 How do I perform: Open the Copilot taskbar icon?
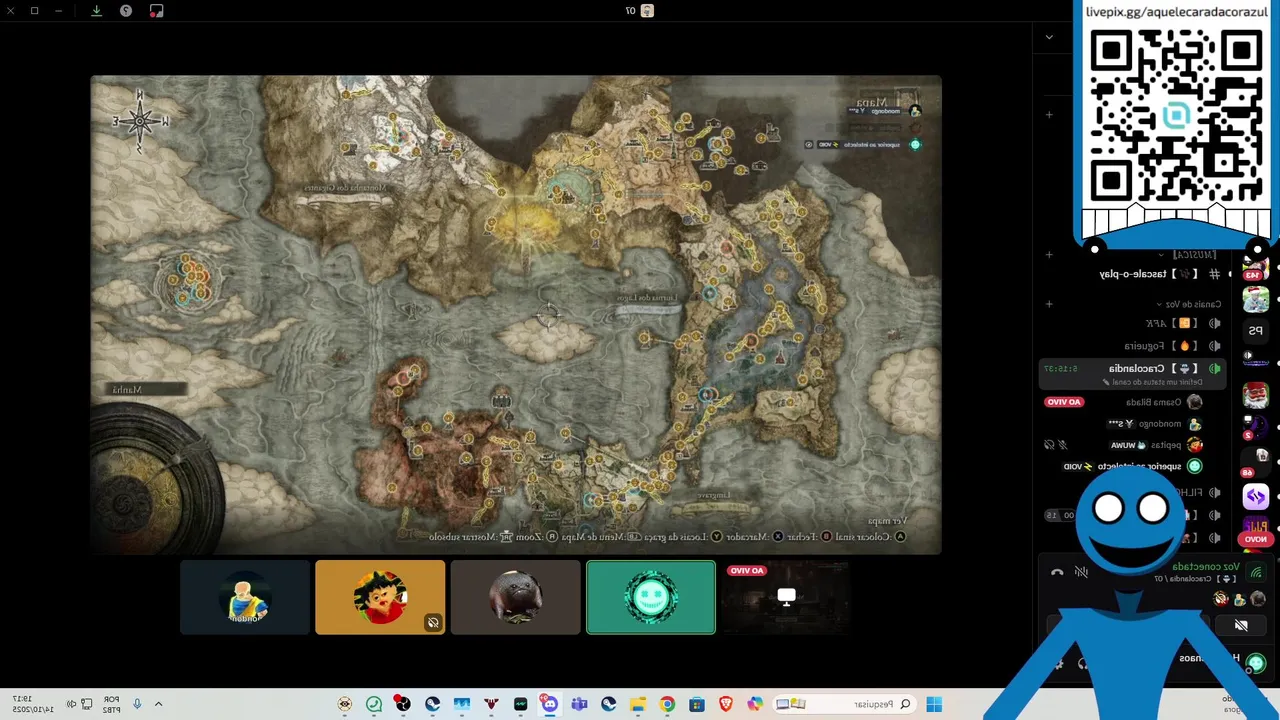[x=755, y=704]
